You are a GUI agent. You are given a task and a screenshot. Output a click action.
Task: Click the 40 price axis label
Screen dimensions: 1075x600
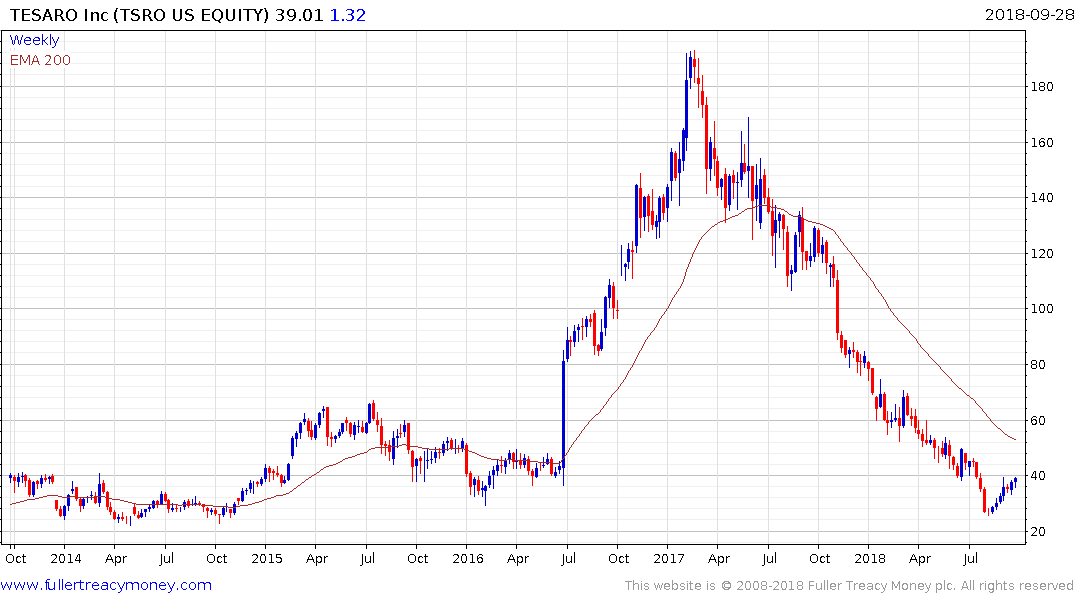click(1038, 476)
